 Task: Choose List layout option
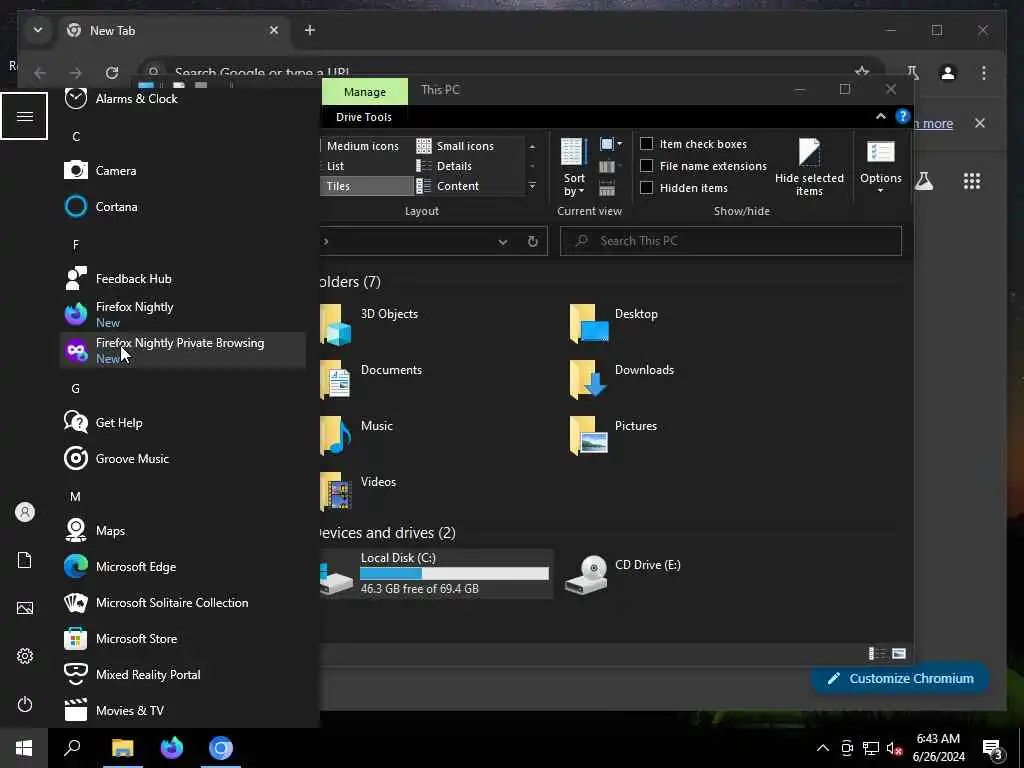(x=335, y=166)
